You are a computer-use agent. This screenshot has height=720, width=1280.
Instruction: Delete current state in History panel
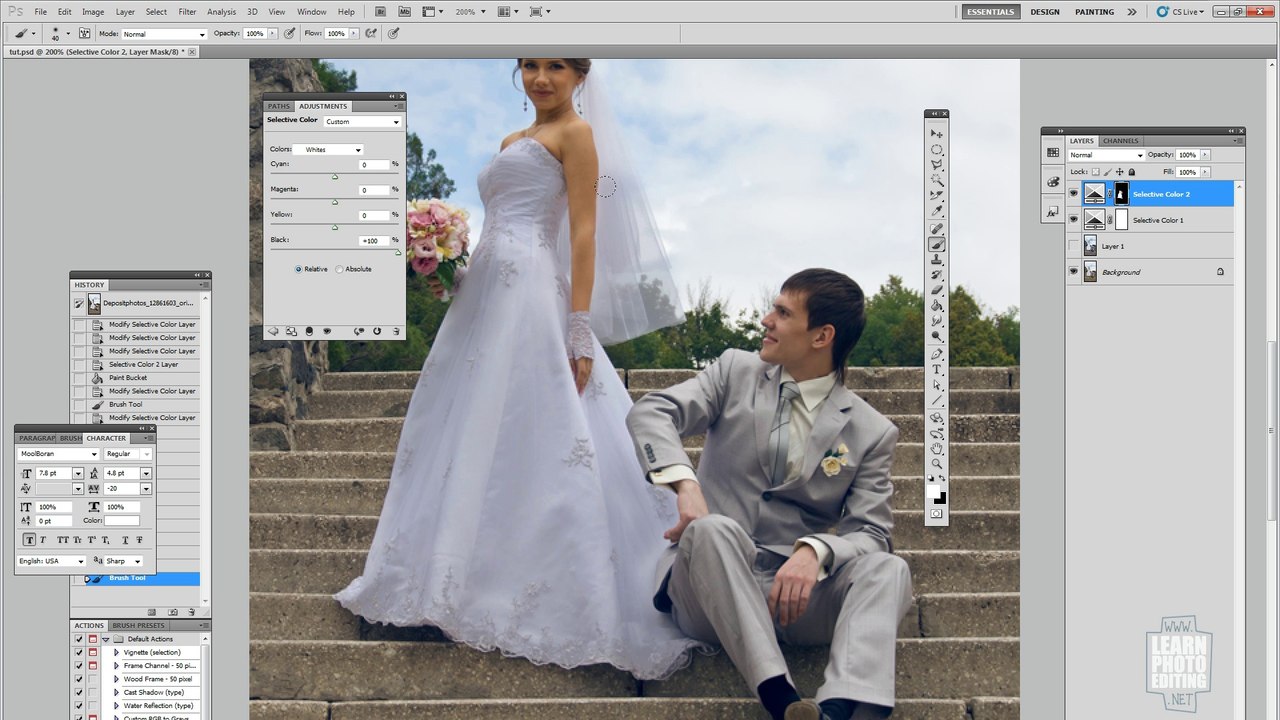point(190,612)
